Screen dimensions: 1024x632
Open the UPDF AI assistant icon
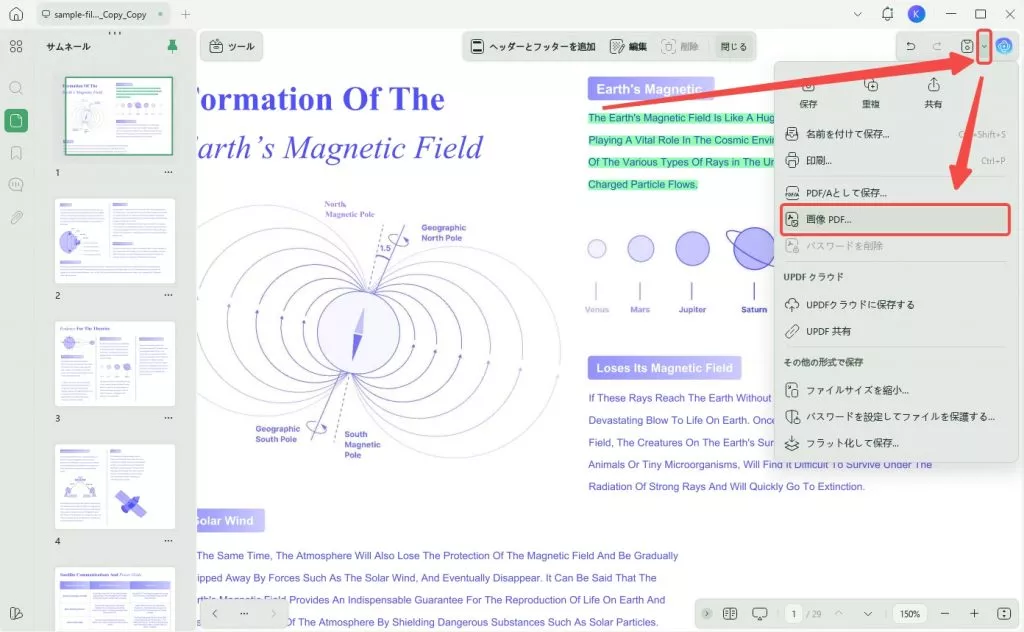pos(1004,46)
